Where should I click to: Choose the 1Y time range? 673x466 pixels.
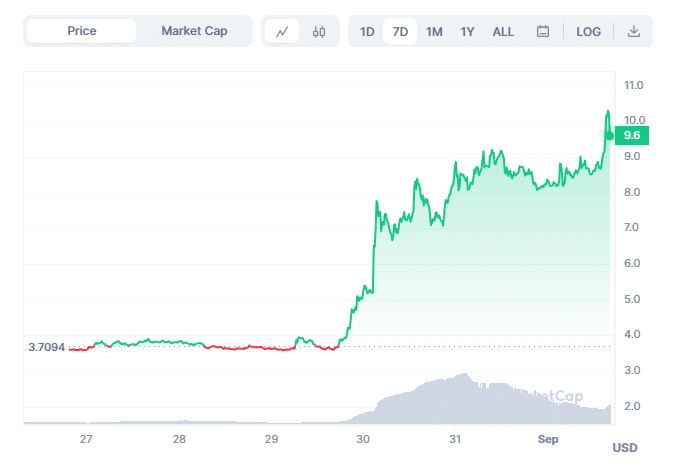click(467, 31)
